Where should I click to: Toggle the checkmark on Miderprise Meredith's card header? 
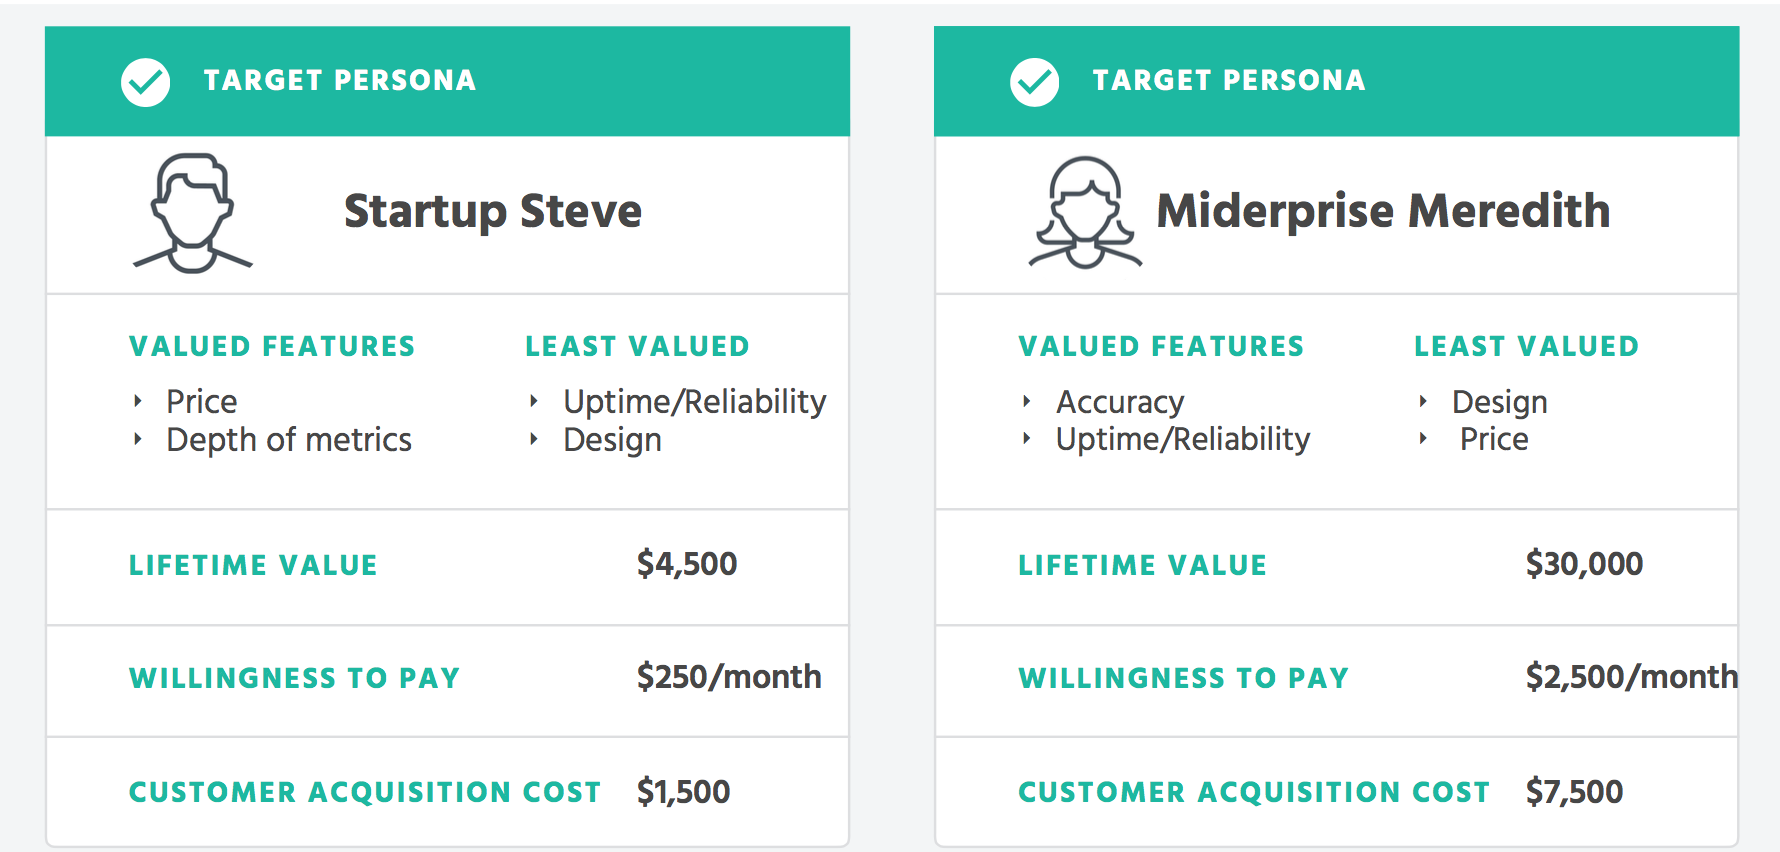(1035, 82)
